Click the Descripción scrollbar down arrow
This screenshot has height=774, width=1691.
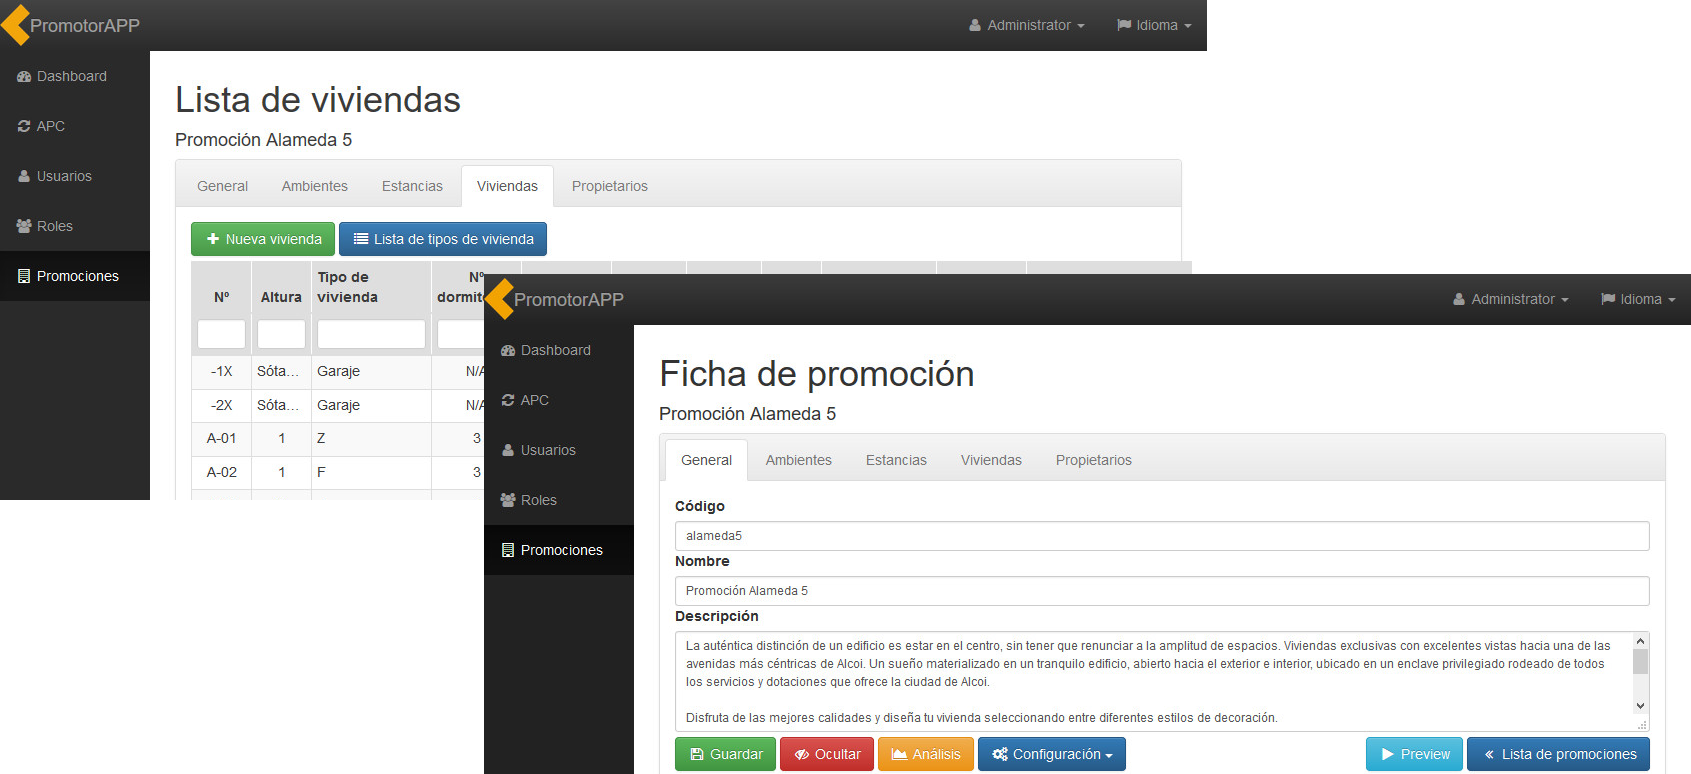point(1640,706)
